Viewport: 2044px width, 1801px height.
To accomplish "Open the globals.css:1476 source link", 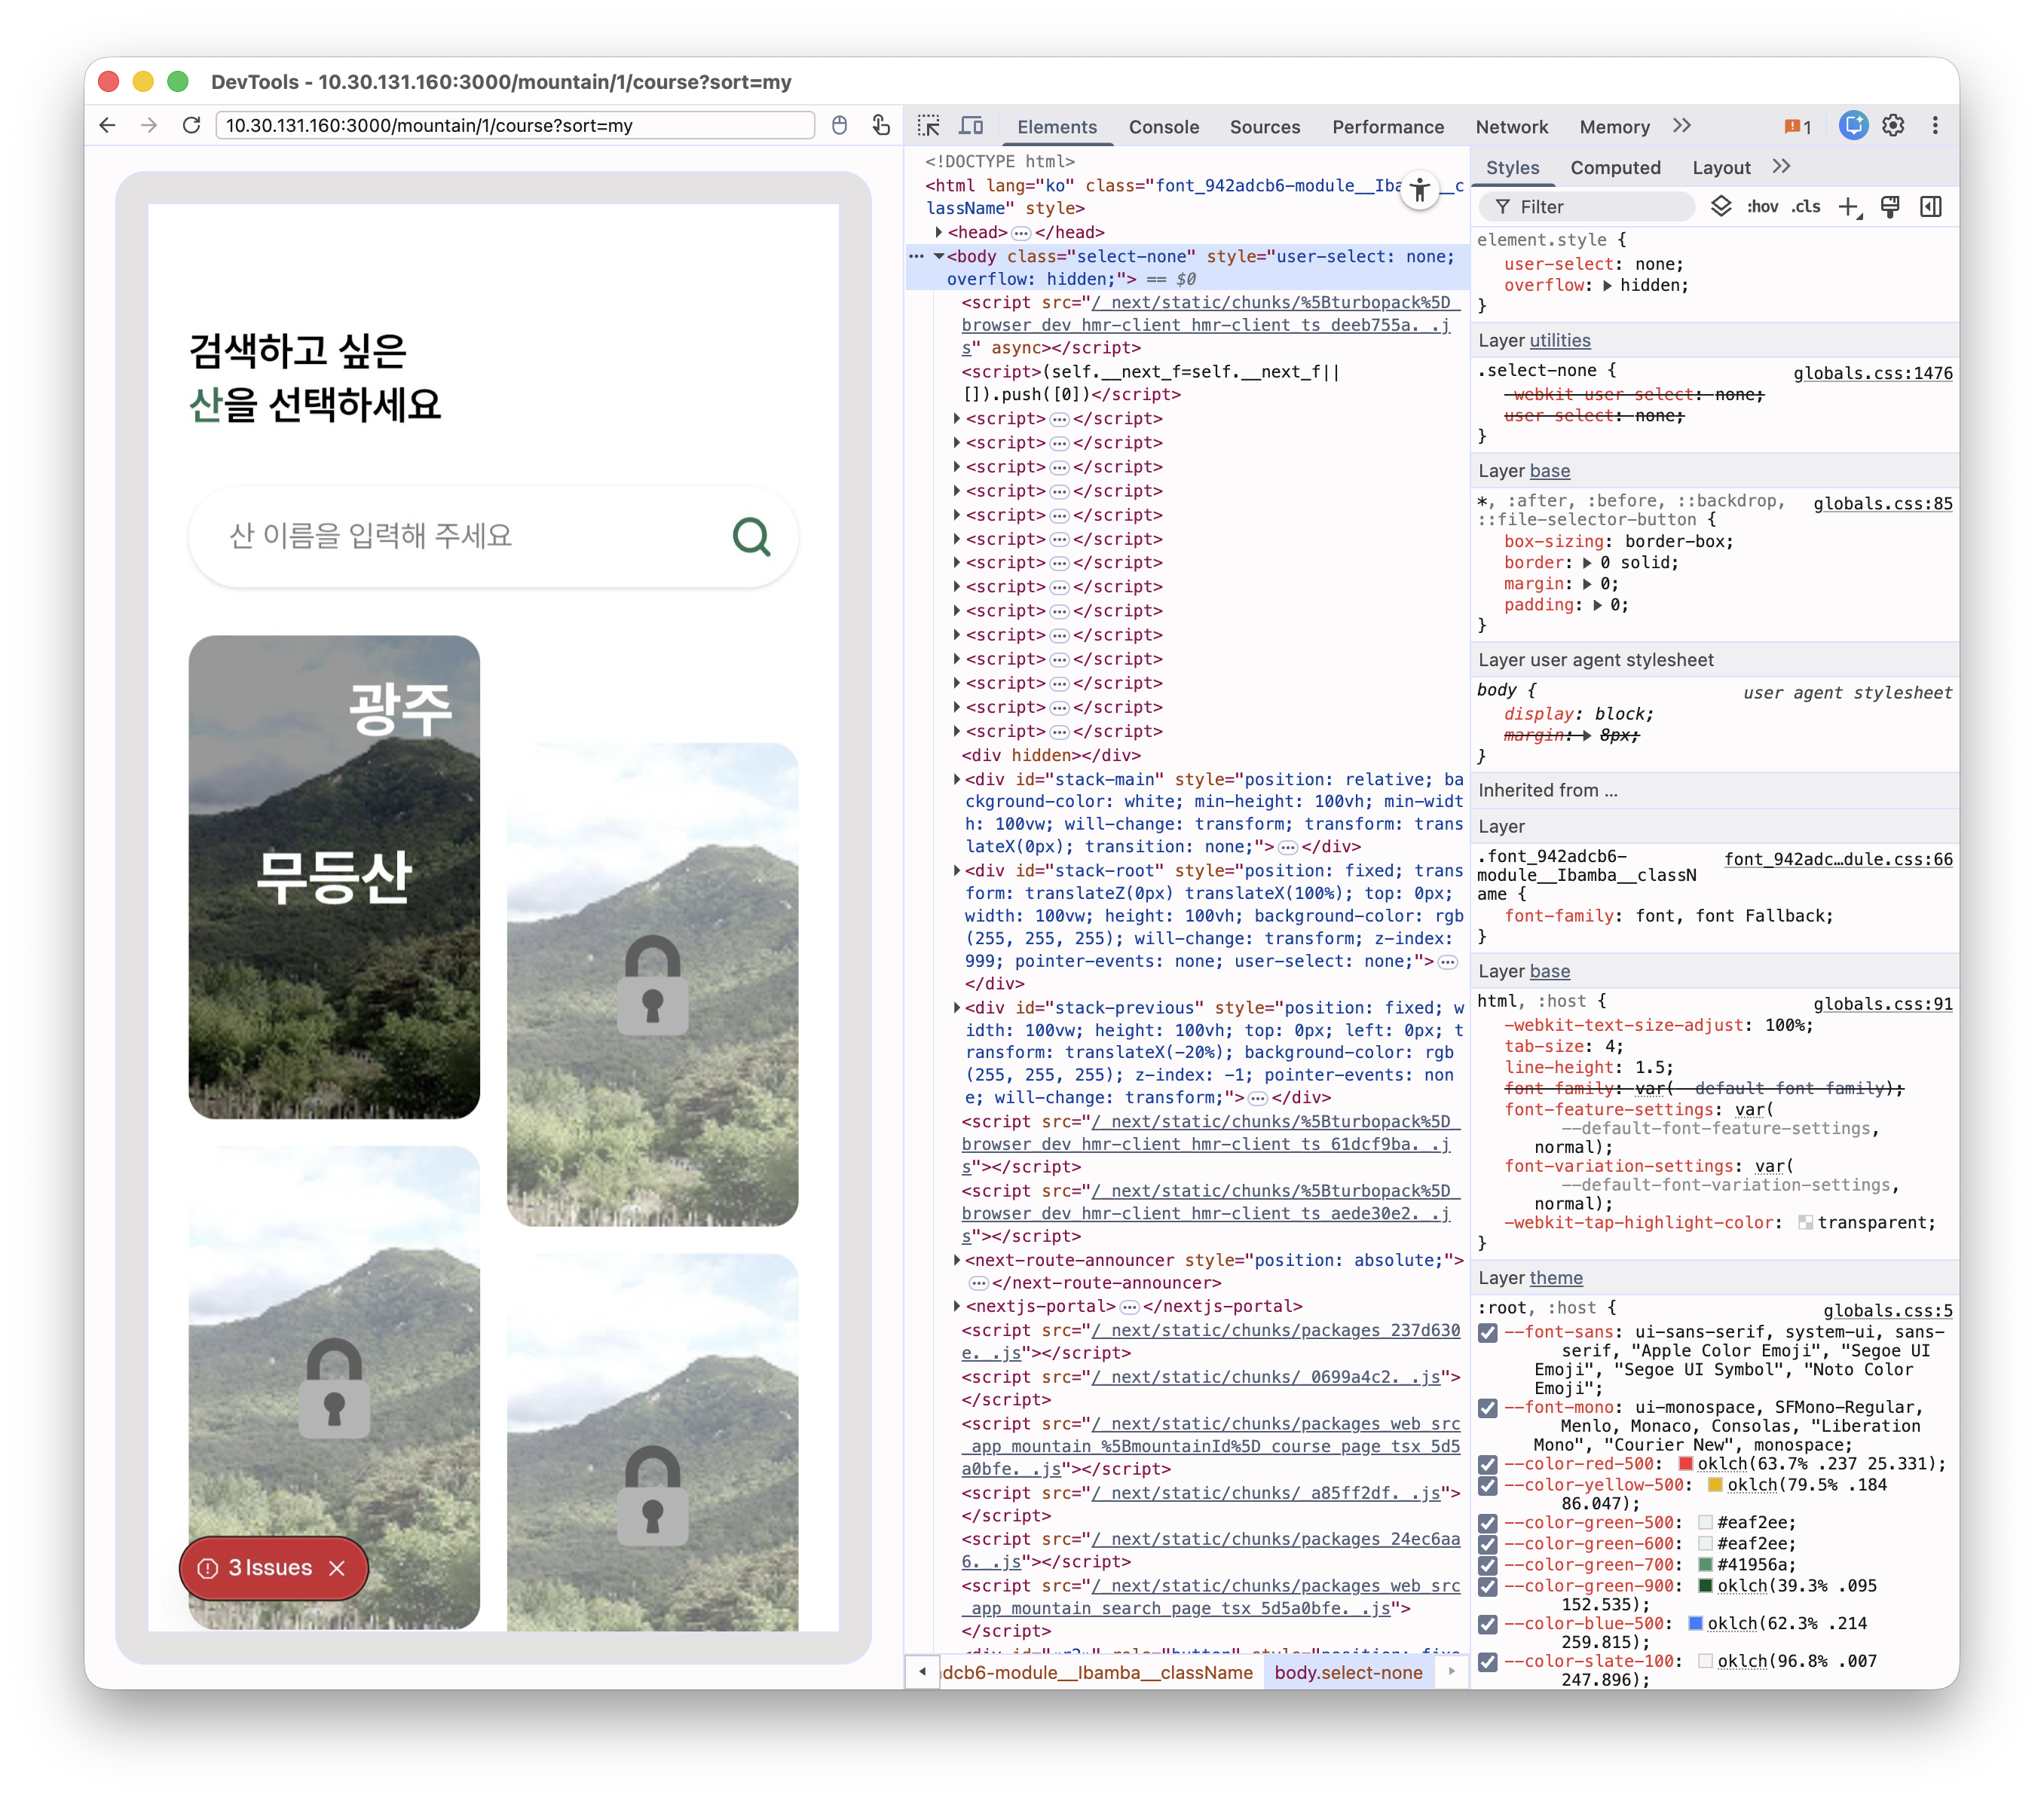I will (x=1872, y=373).
